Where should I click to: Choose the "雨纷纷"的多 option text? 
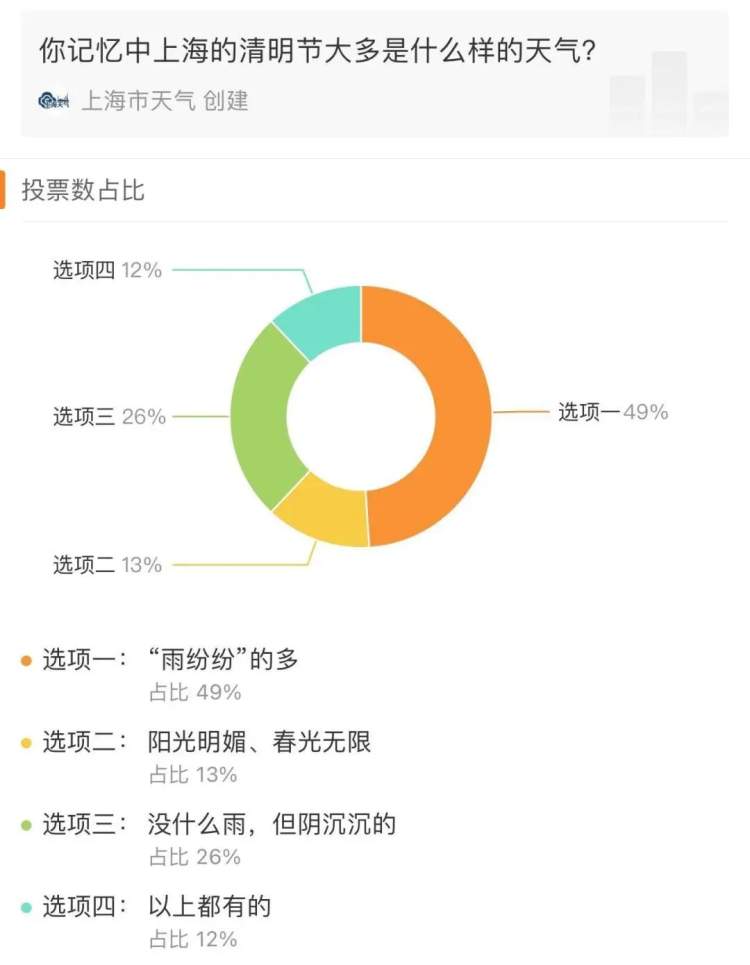click(x=223, y=660)
